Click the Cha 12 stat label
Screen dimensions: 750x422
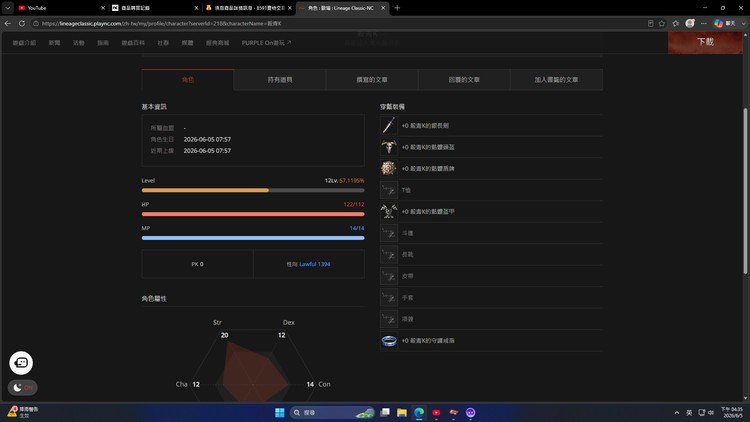pyautogui.click(x=188, y=384)
